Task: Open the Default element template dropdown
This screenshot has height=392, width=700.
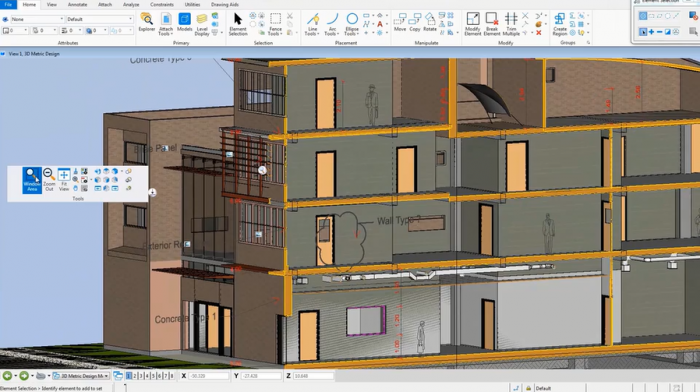Action: point(100,19)
